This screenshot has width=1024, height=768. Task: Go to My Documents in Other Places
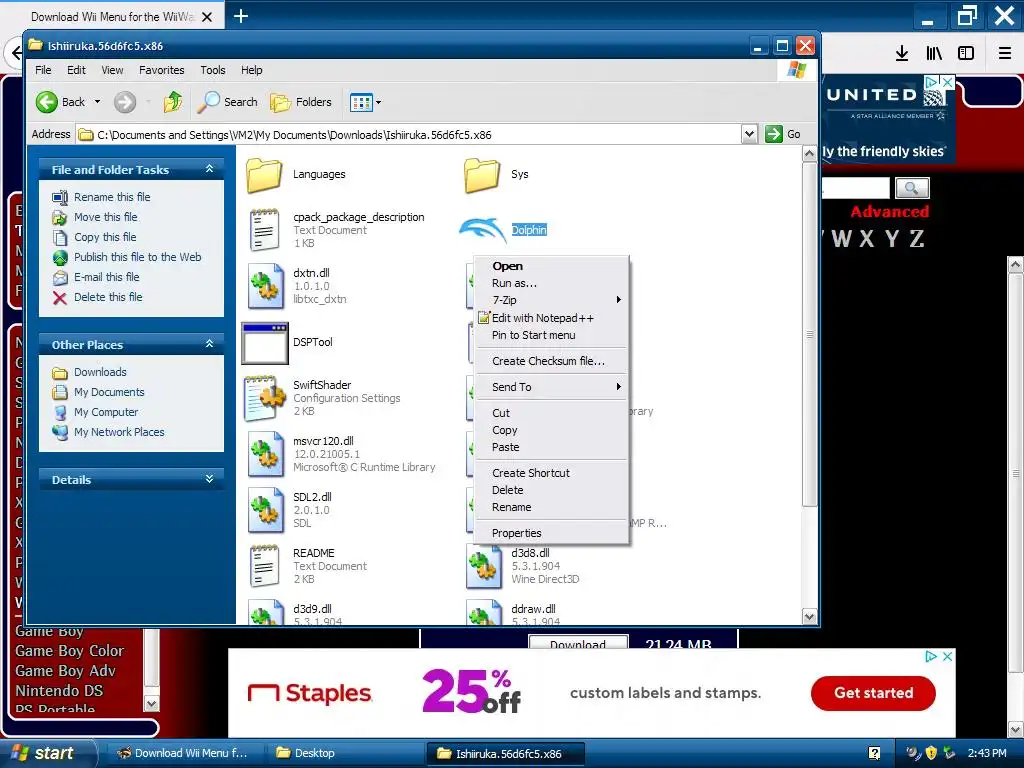109,392
